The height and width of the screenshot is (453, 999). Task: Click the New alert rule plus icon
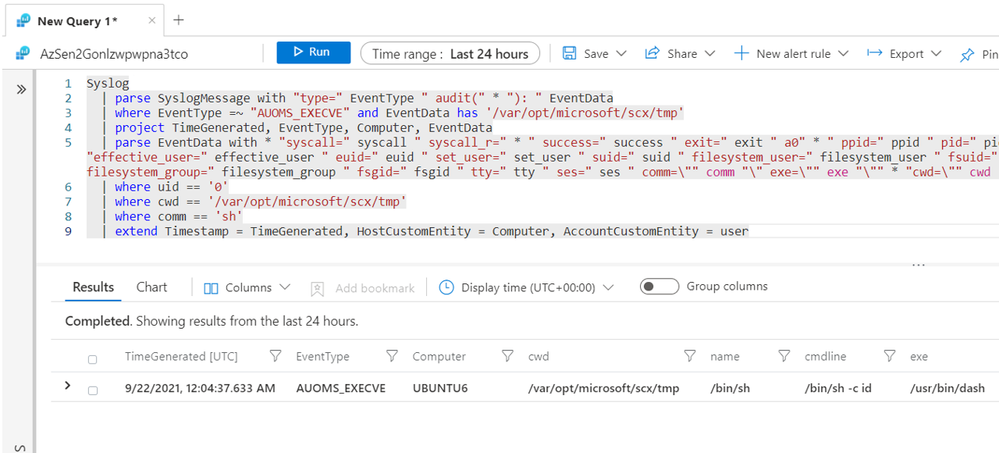[741, 54]
